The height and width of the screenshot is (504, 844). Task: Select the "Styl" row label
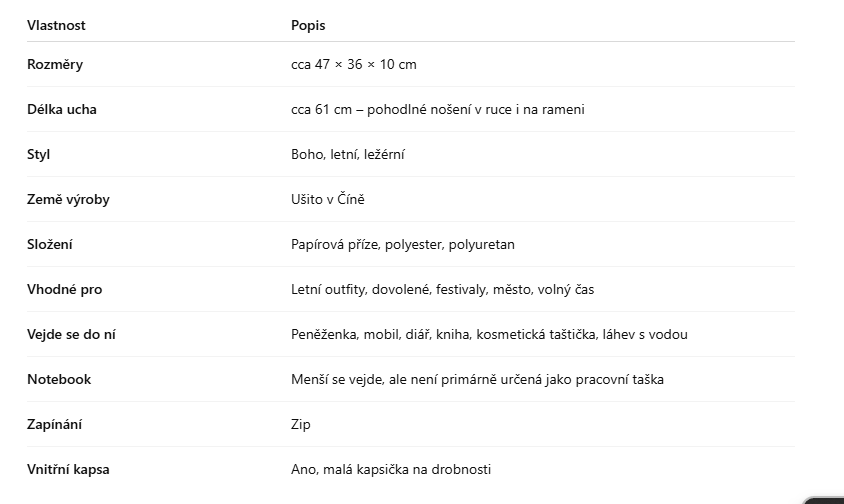pos(39,154)
